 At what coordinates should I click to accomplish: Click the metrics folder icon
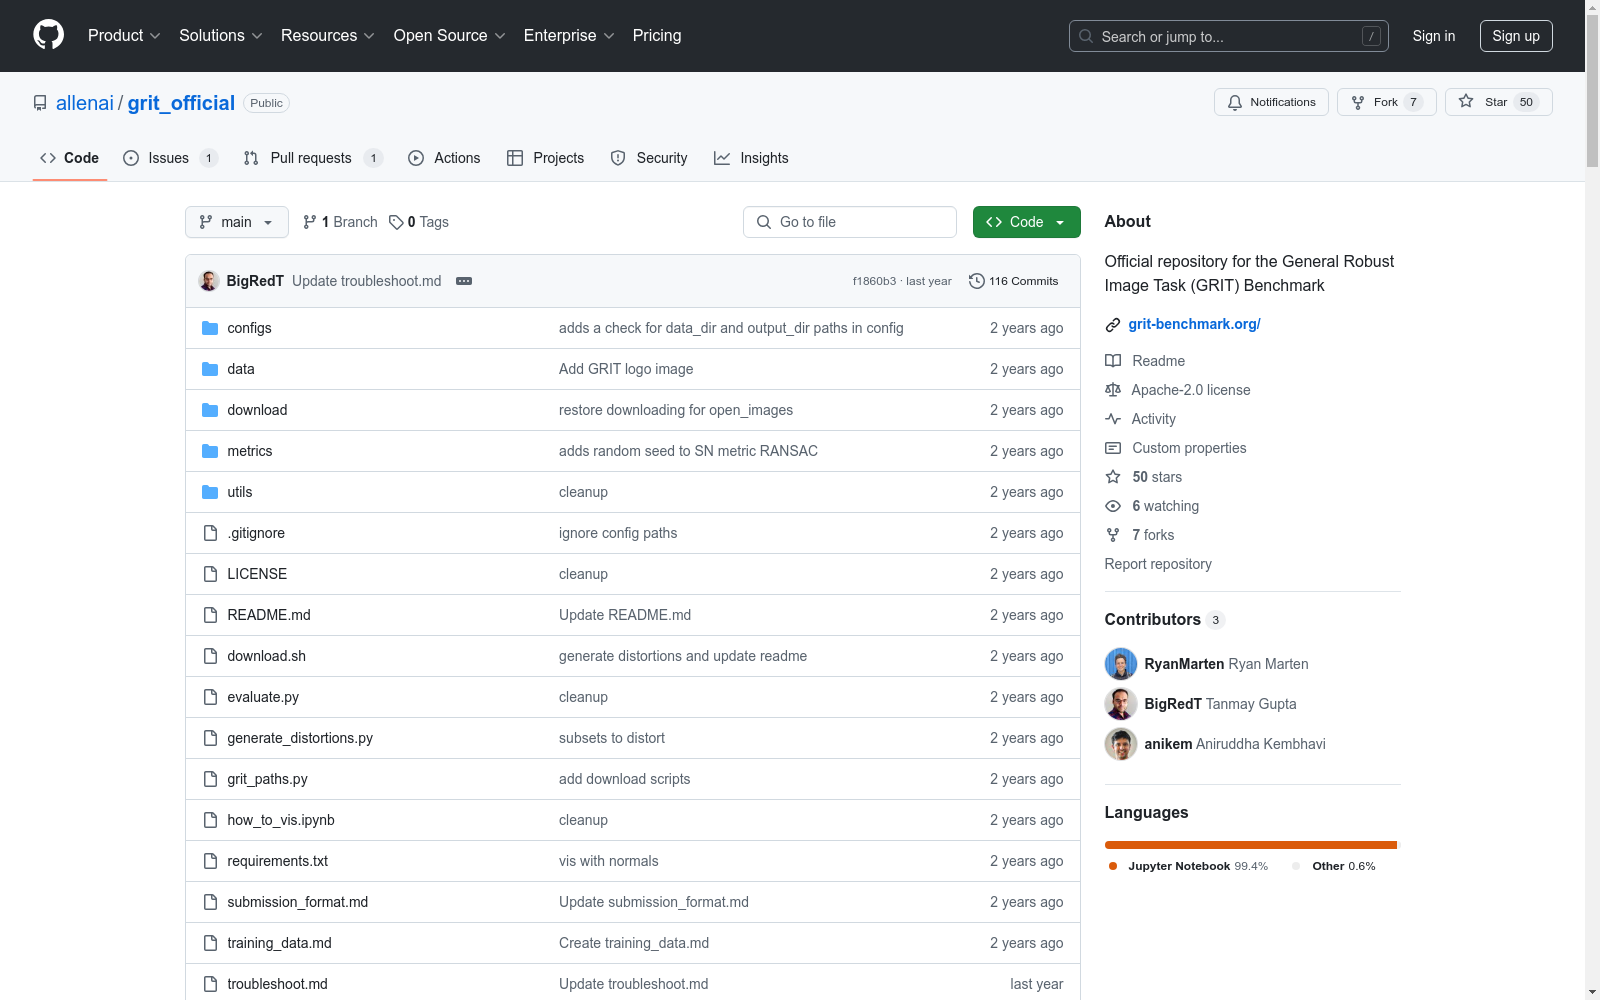210,451
